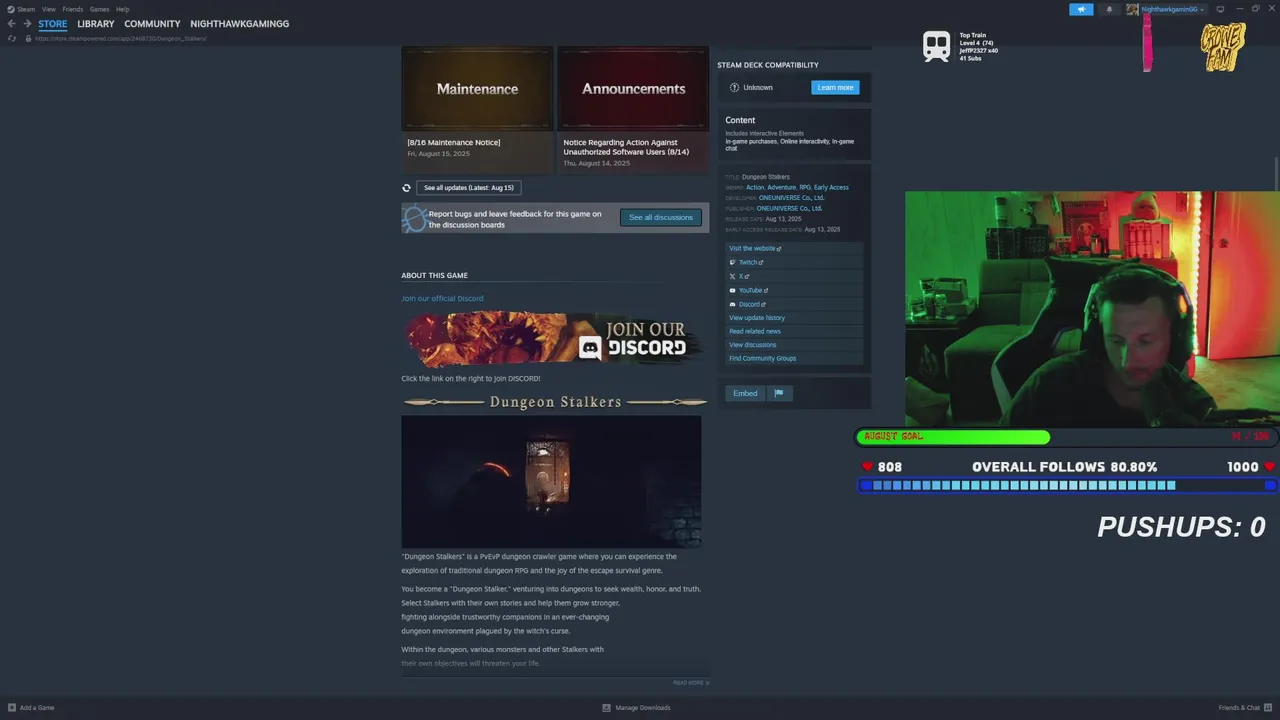Switch to the LIBRARY tab
This screenshot has width=1280, height=720.
[x=96, y=24]
